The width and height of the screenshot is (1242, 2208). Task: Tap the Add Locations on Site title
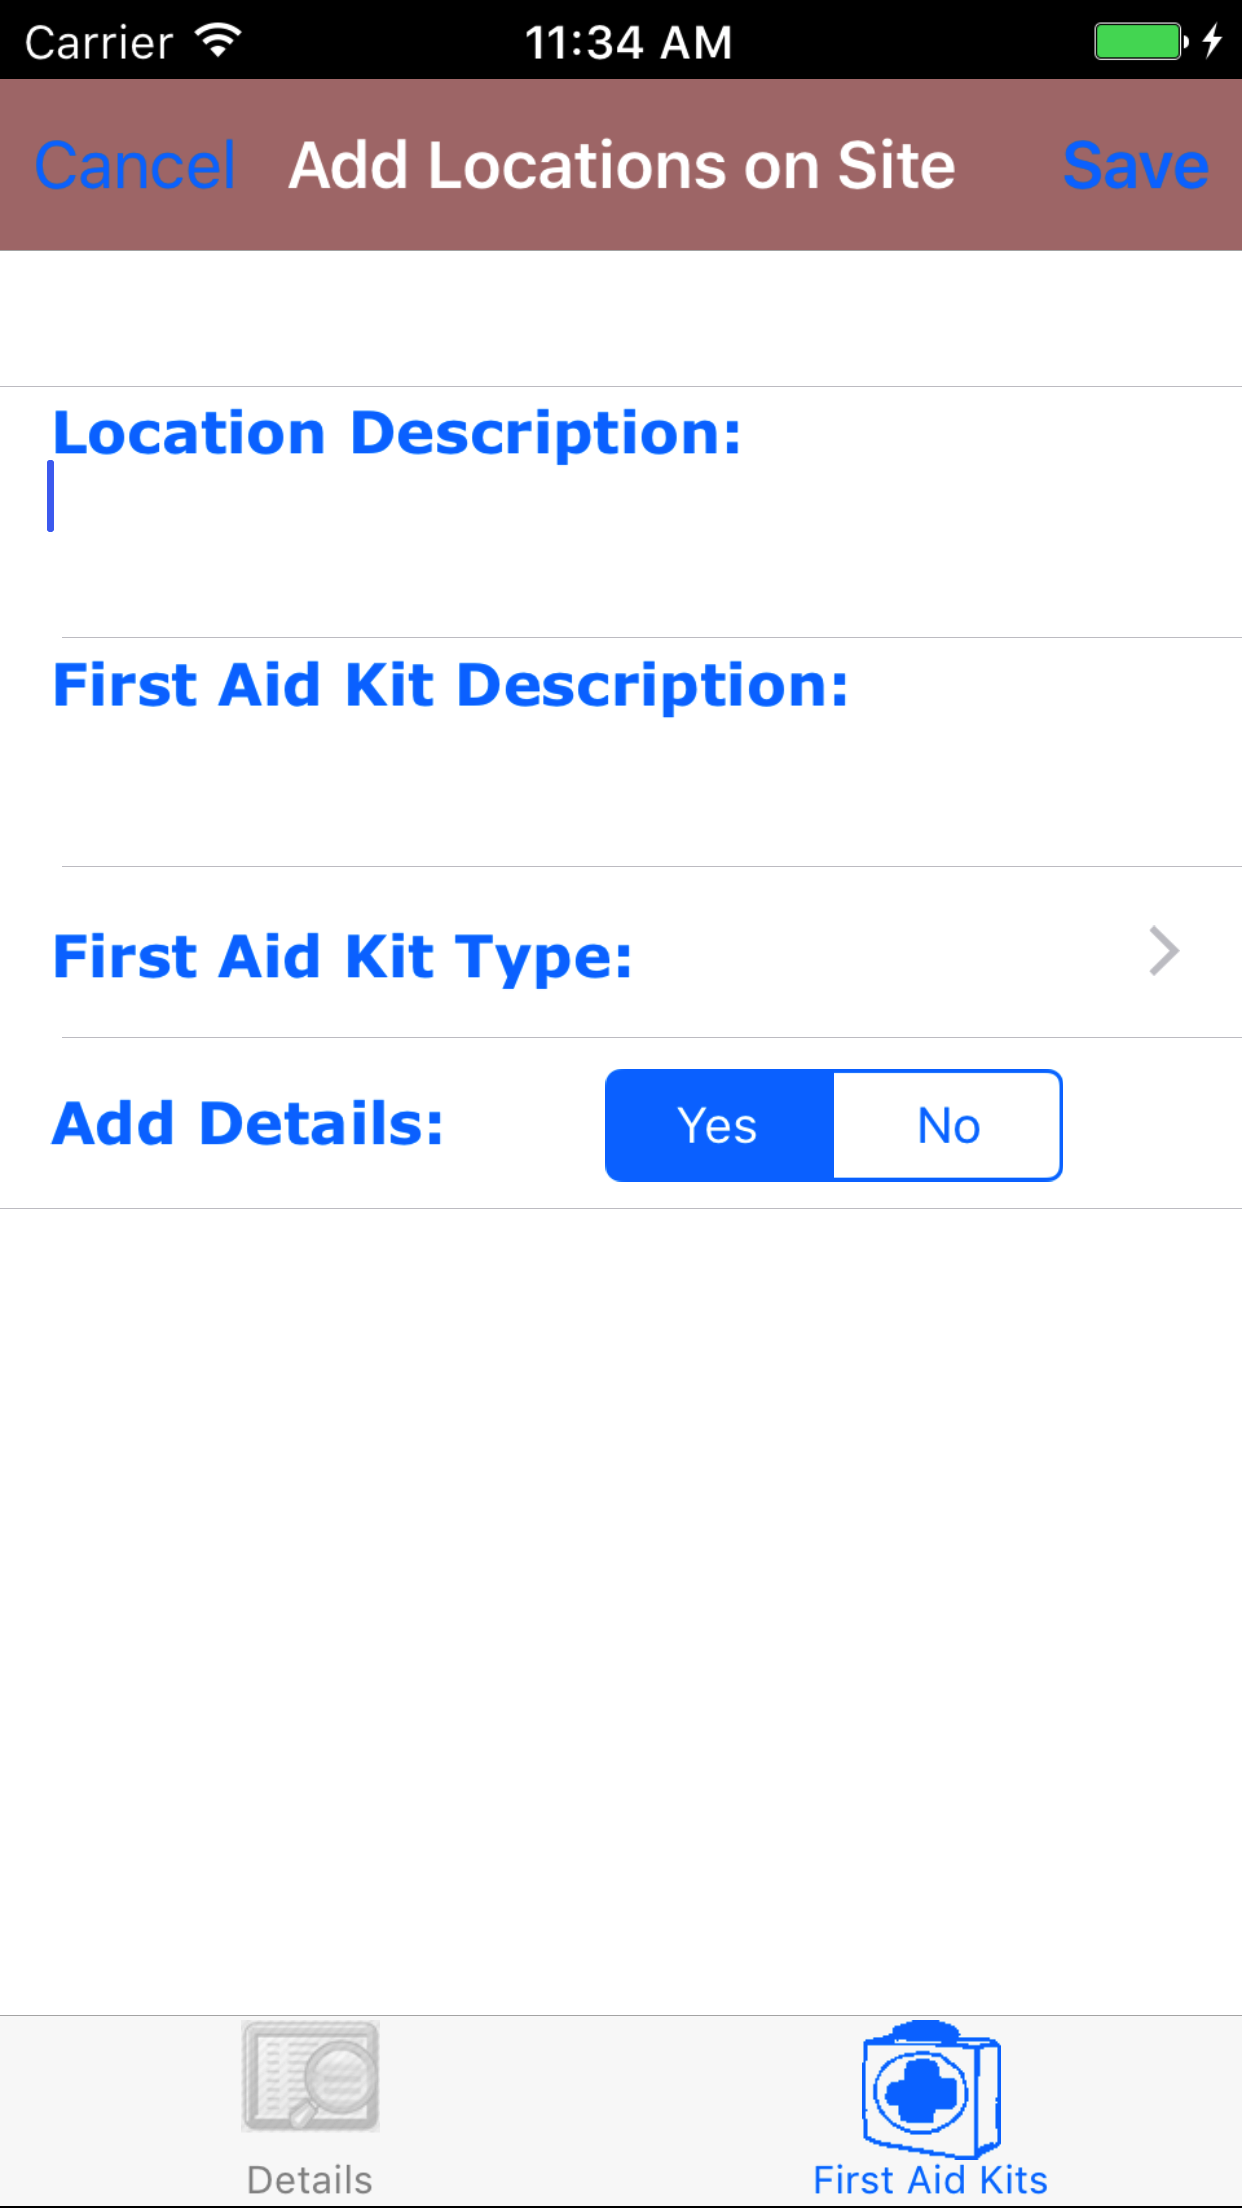coord(622,165)
